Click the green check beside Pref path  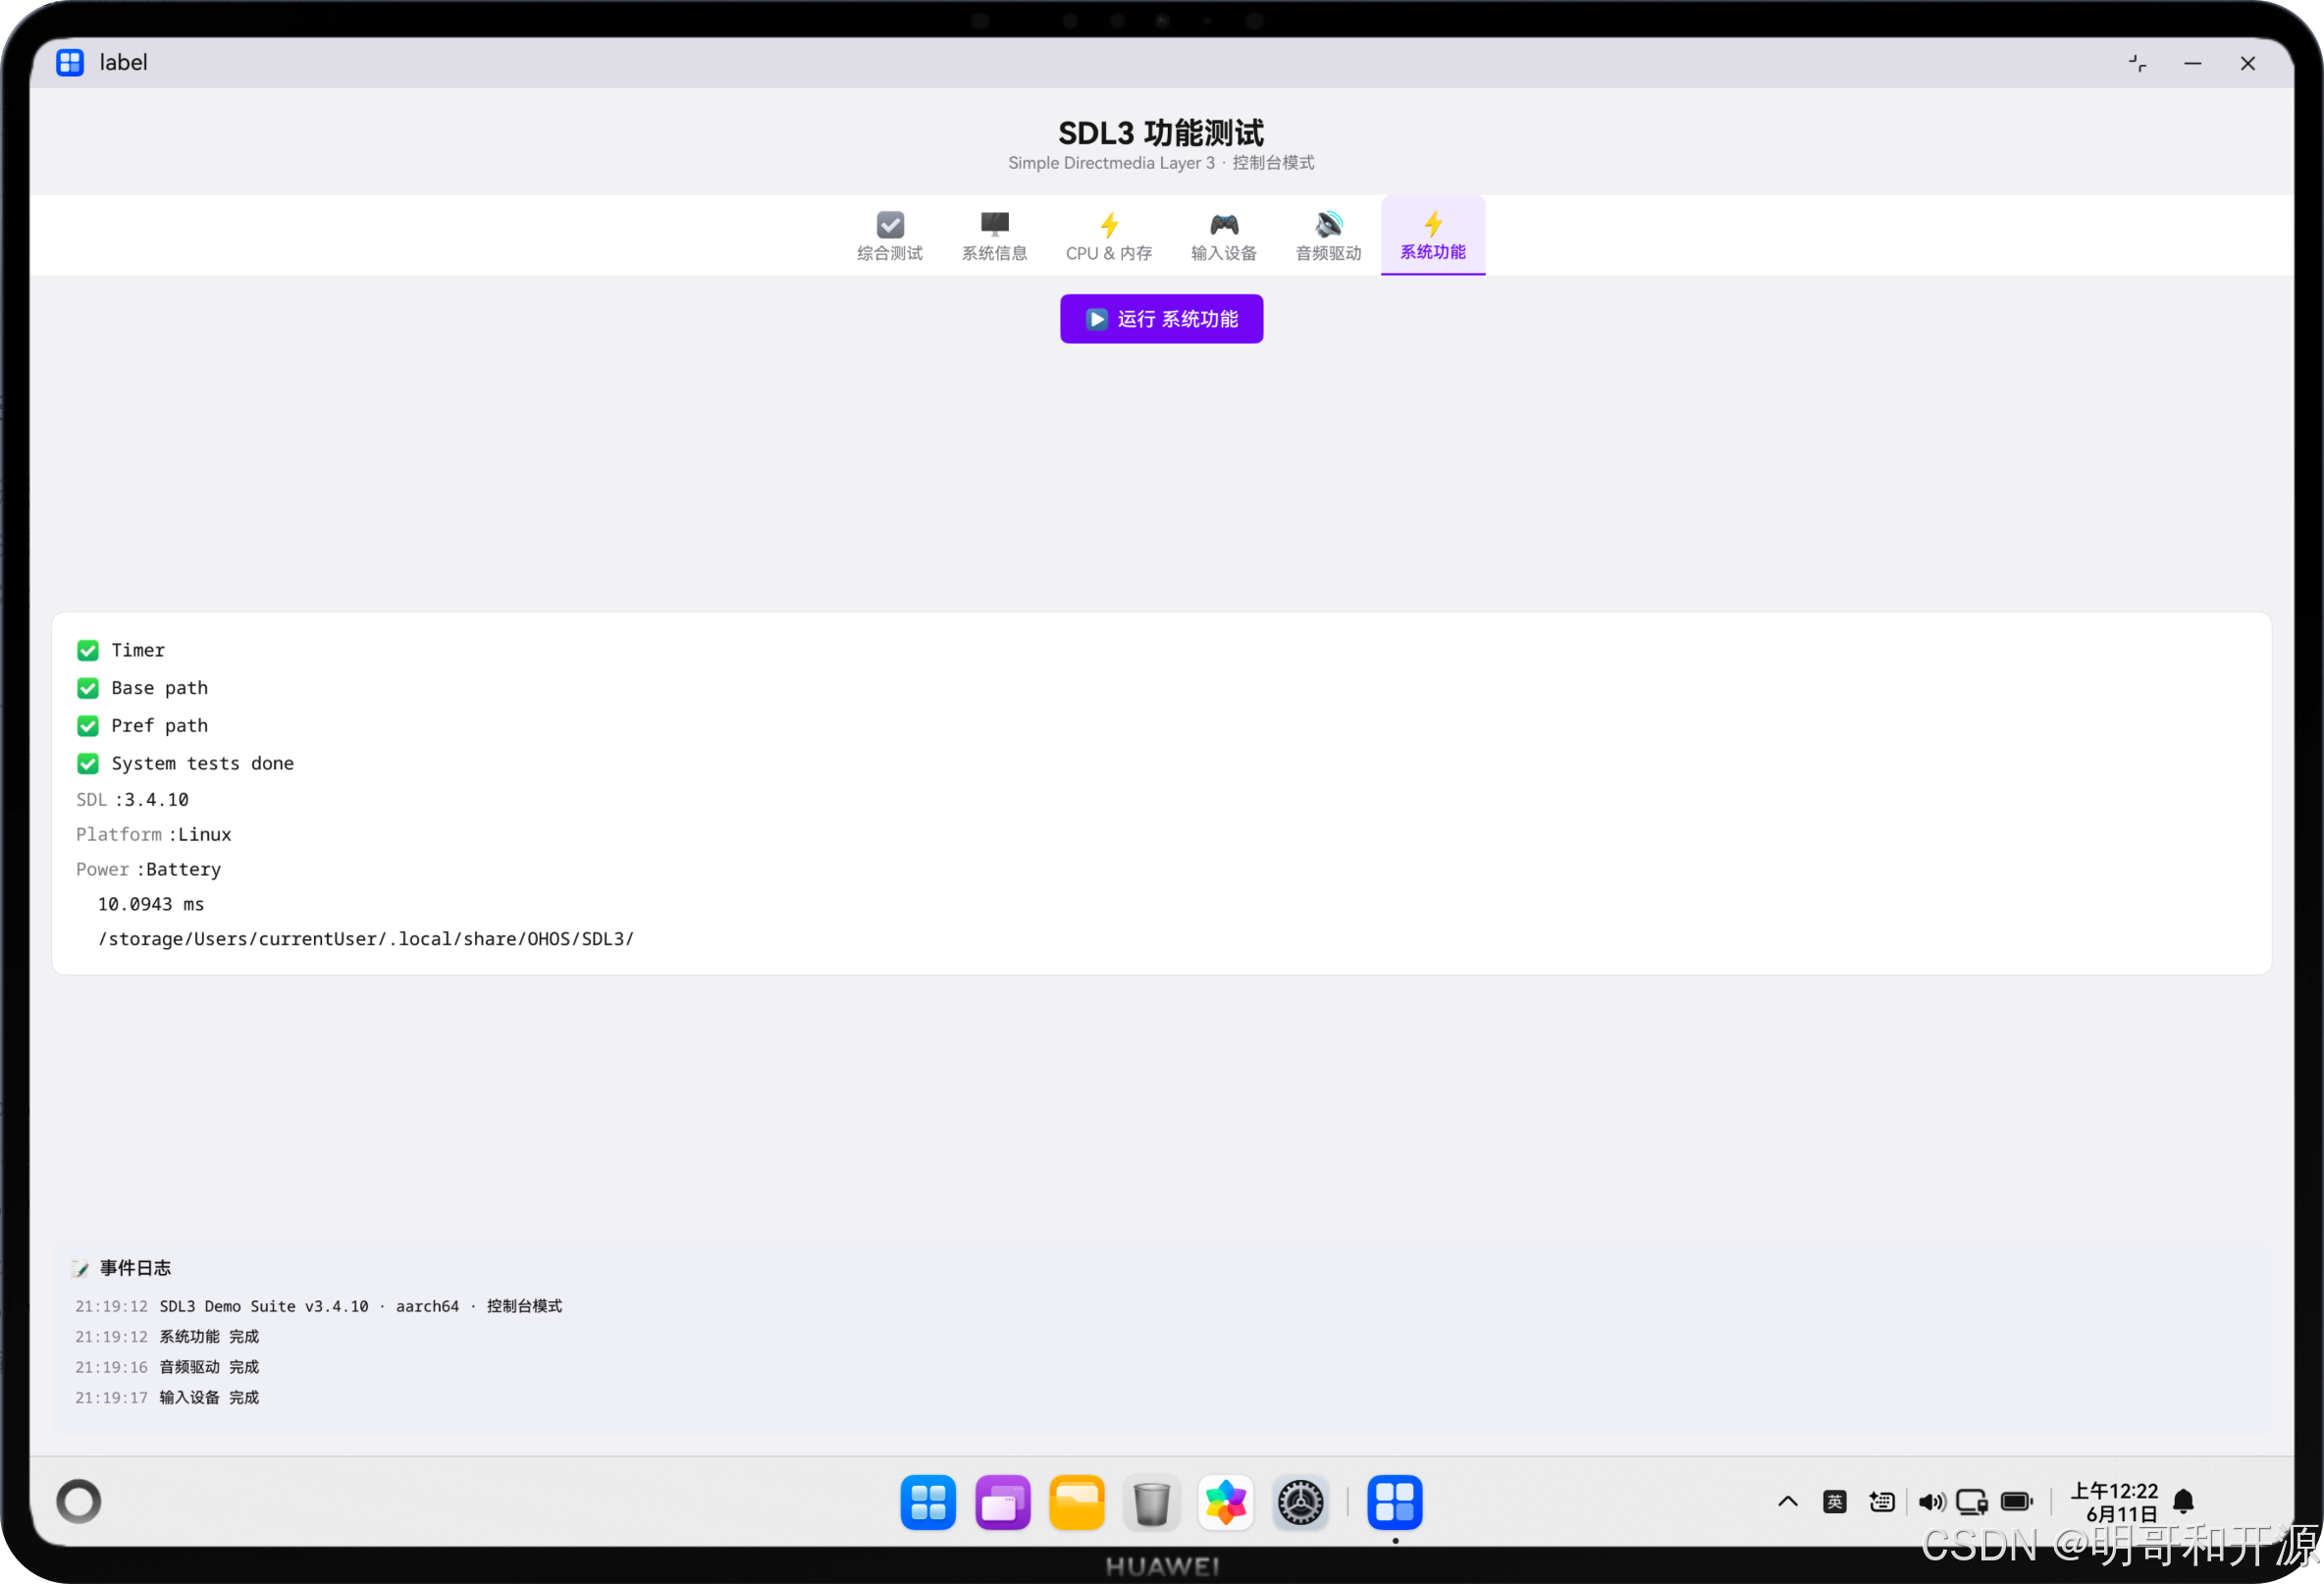(x=88, y=726)
